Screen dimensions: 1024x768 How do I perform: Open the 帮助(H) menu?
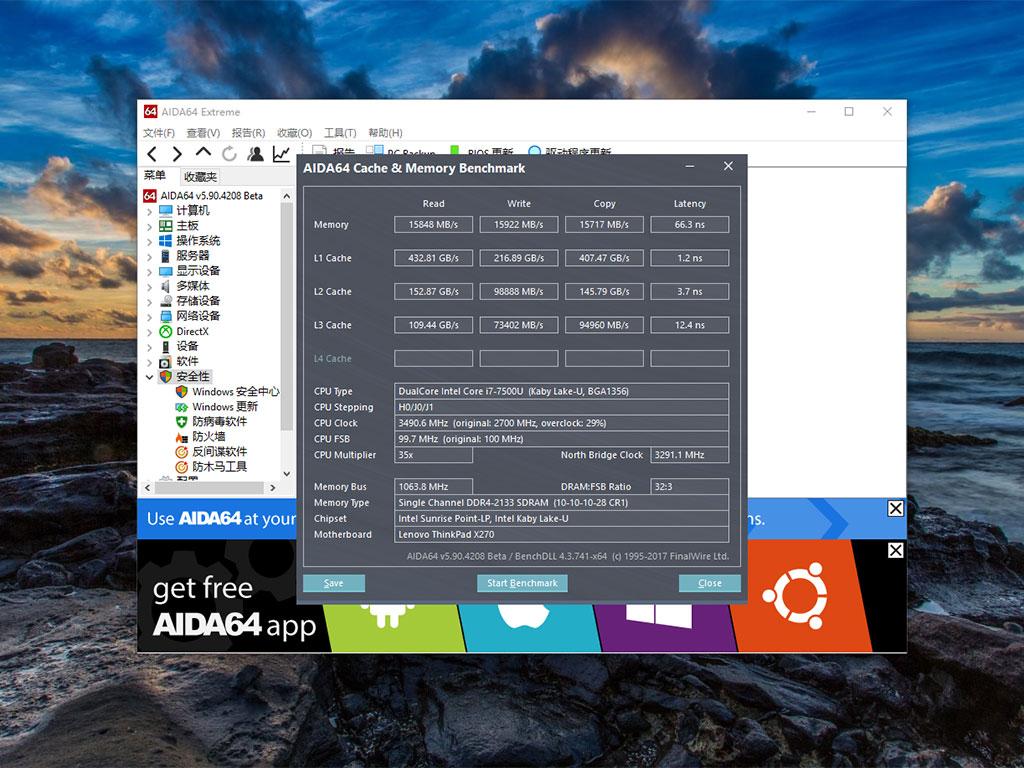pyautogui.click(x=385, y=133)
